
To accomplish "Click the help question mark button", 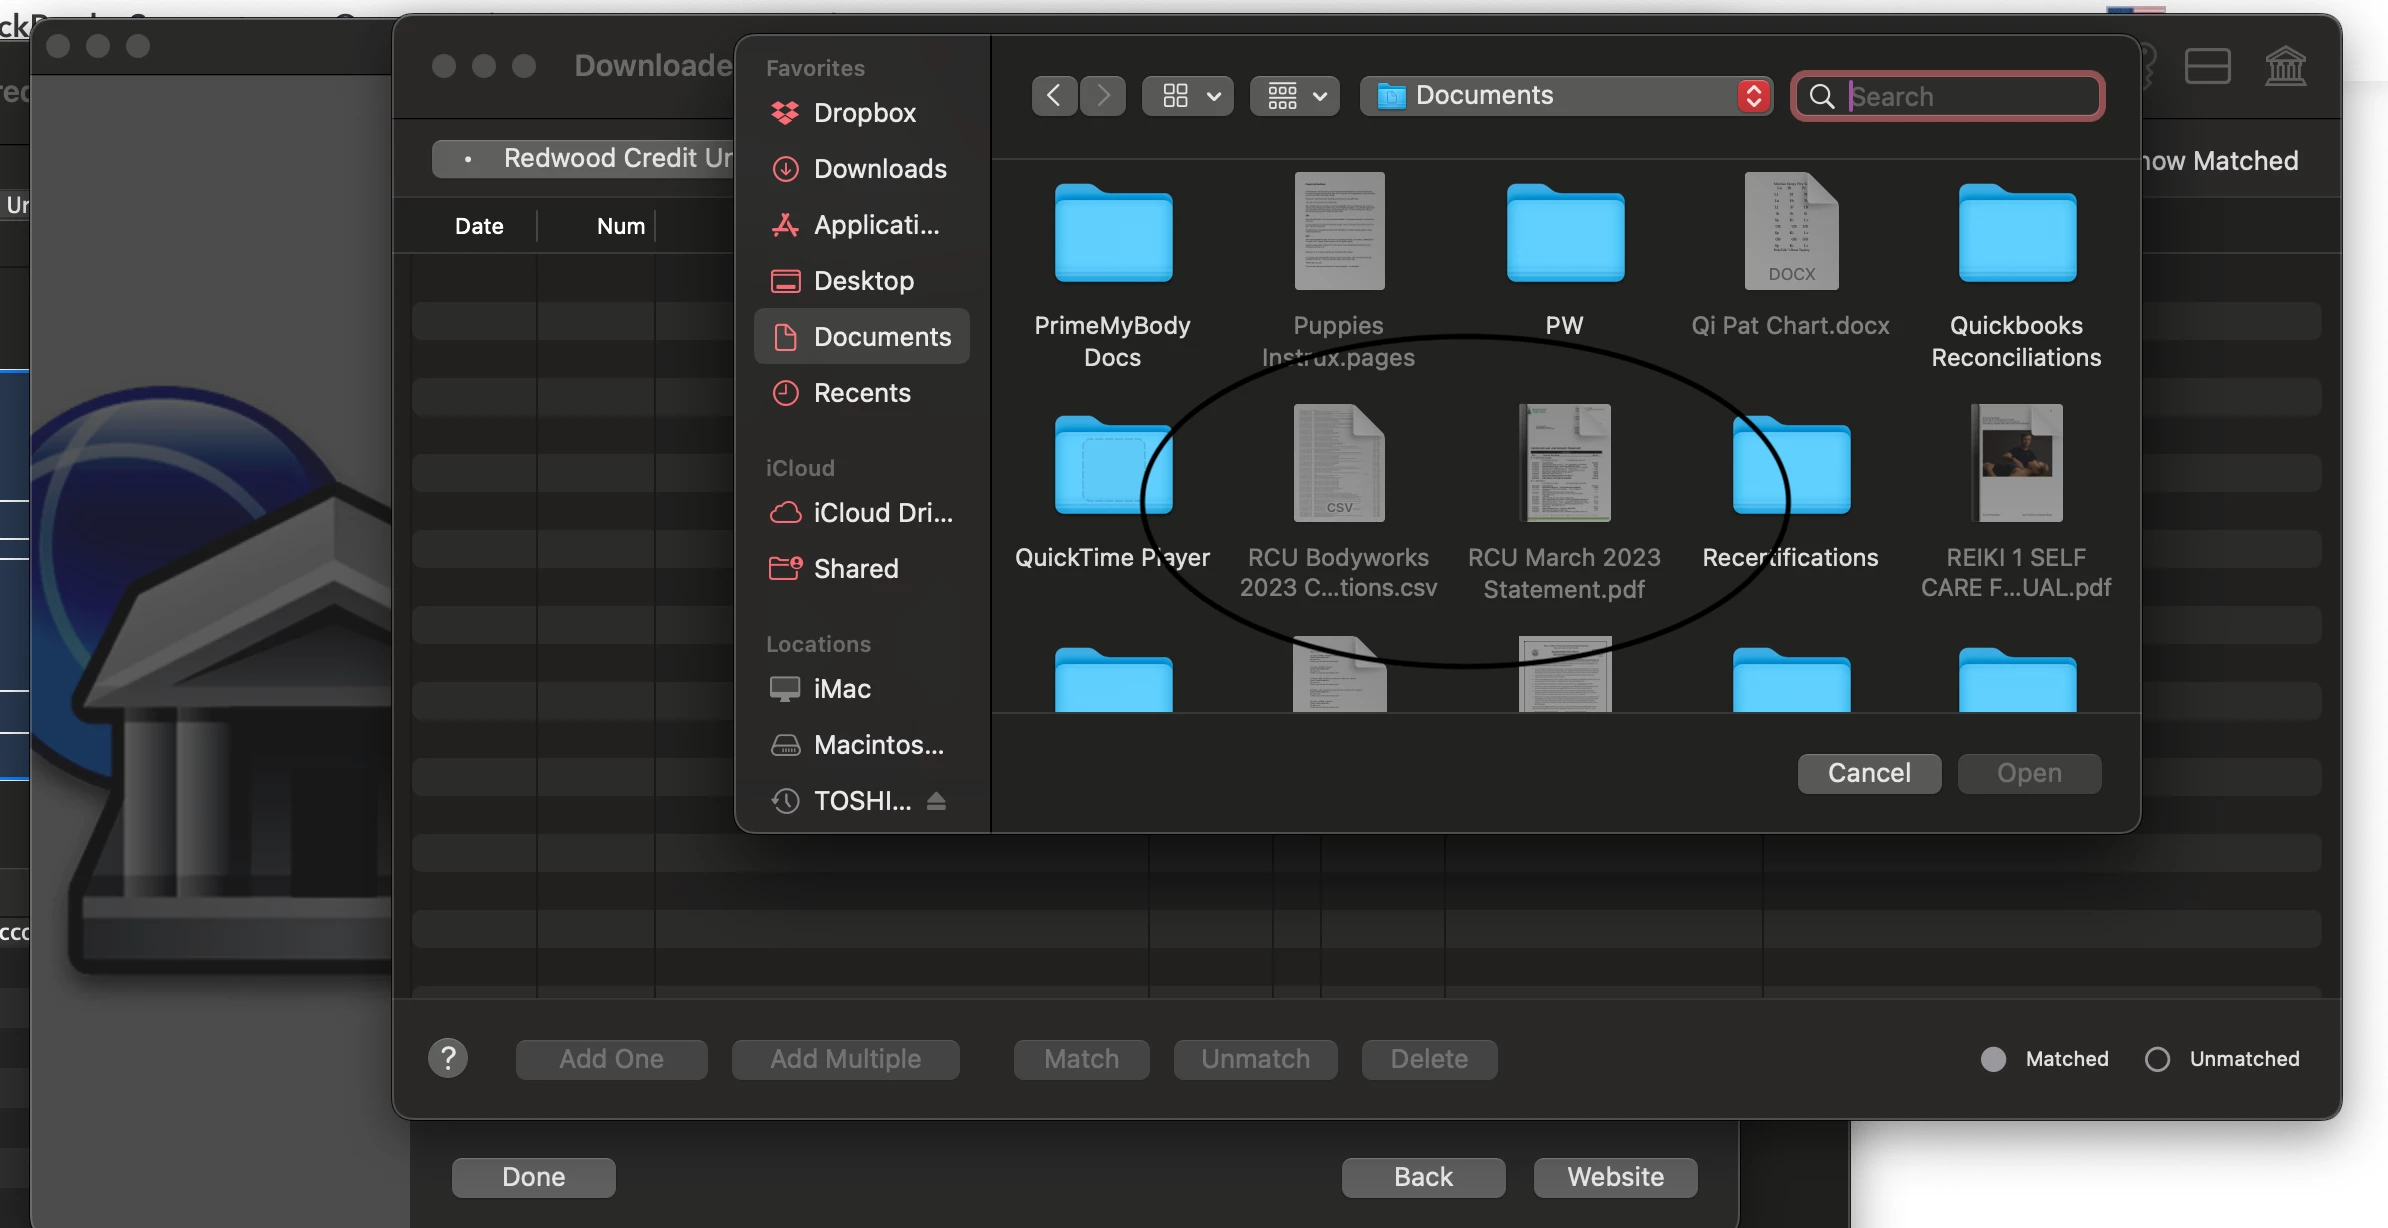I will click(x=448, y=1058).
